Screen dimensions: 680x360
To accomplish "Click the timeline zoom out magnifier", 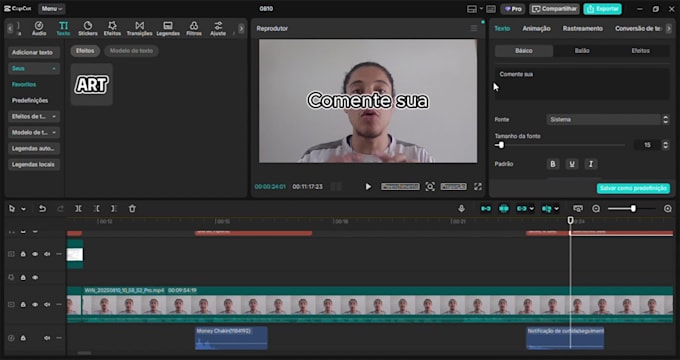I will 596,209.
